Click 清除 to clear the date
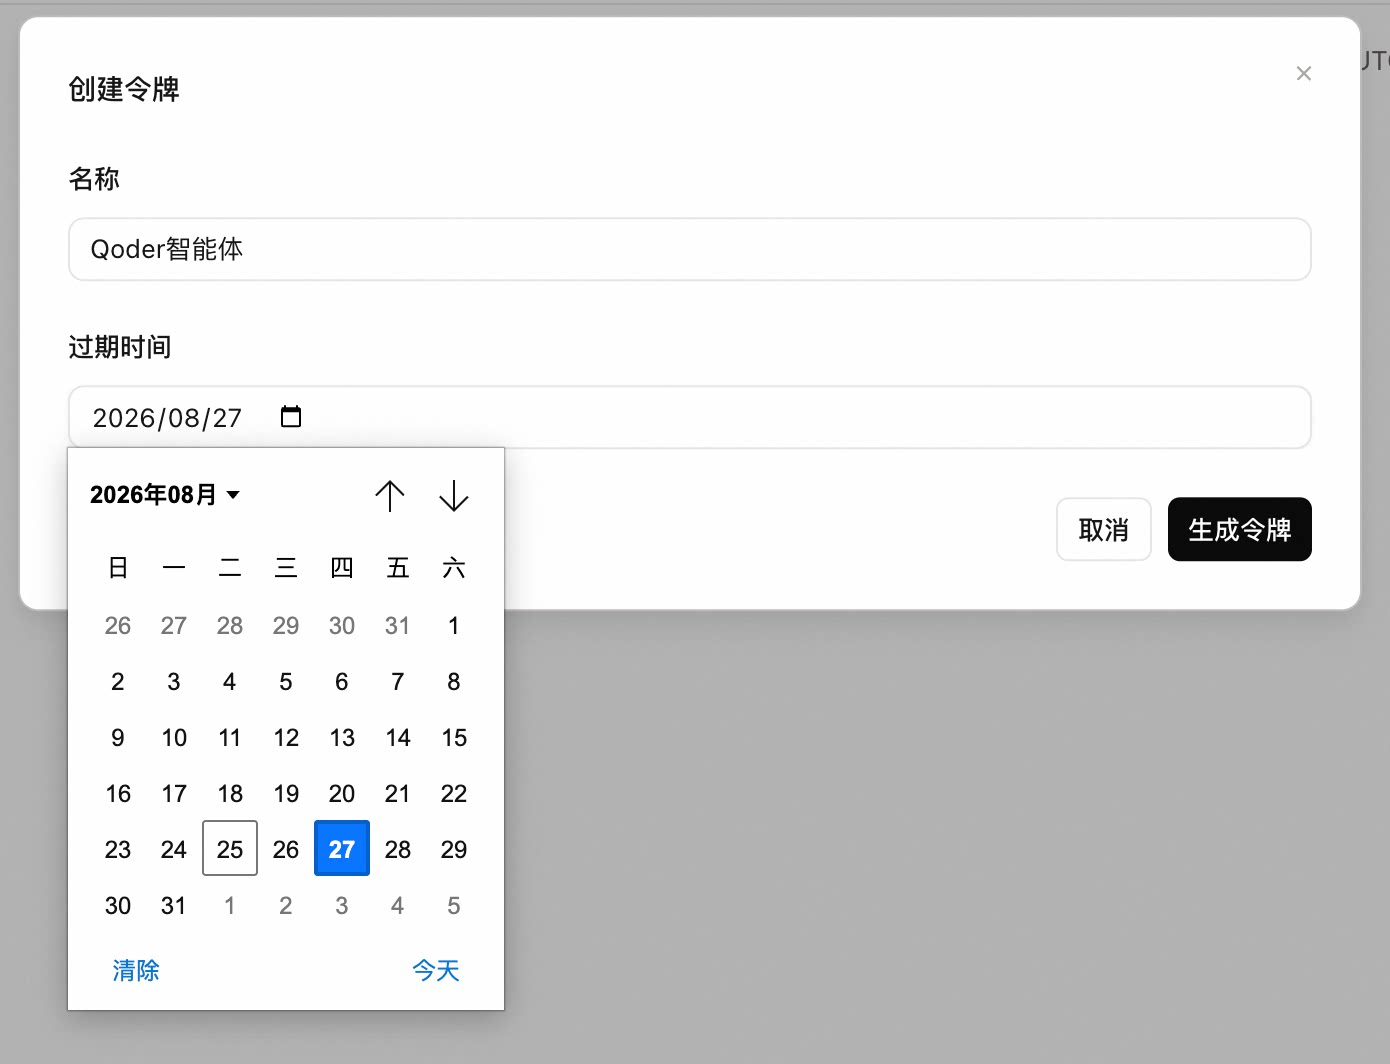 [136, 970]
